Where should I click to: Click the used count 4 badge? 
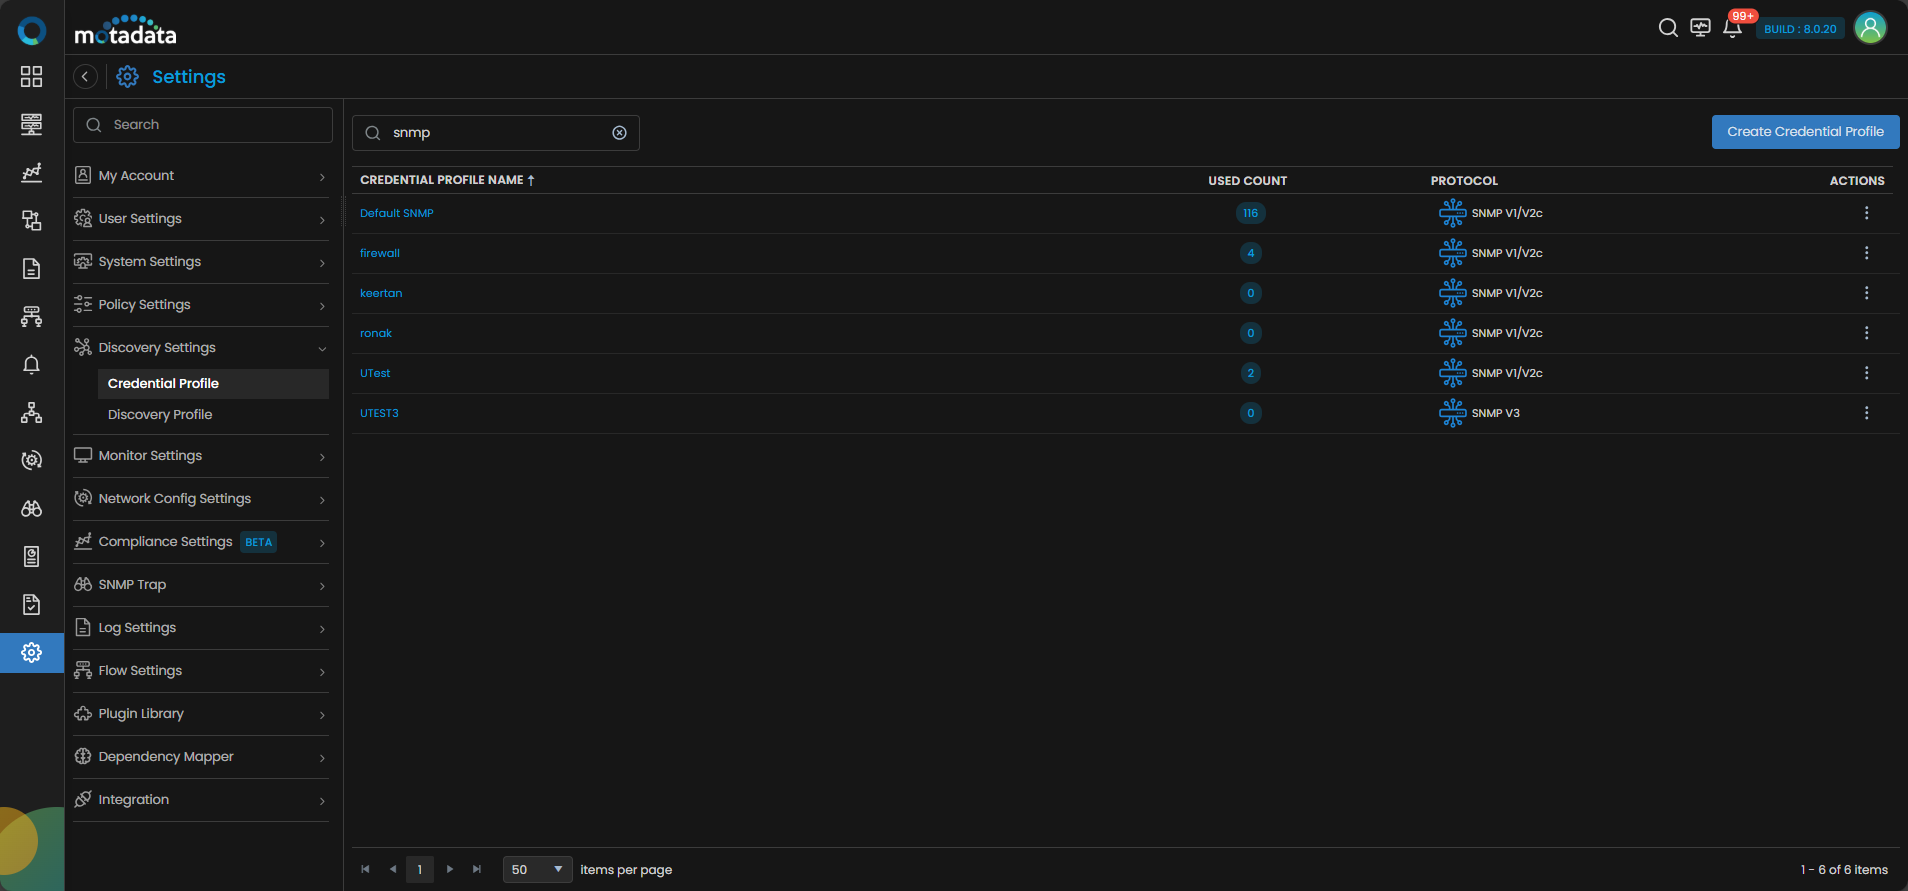click(1250, 253)
